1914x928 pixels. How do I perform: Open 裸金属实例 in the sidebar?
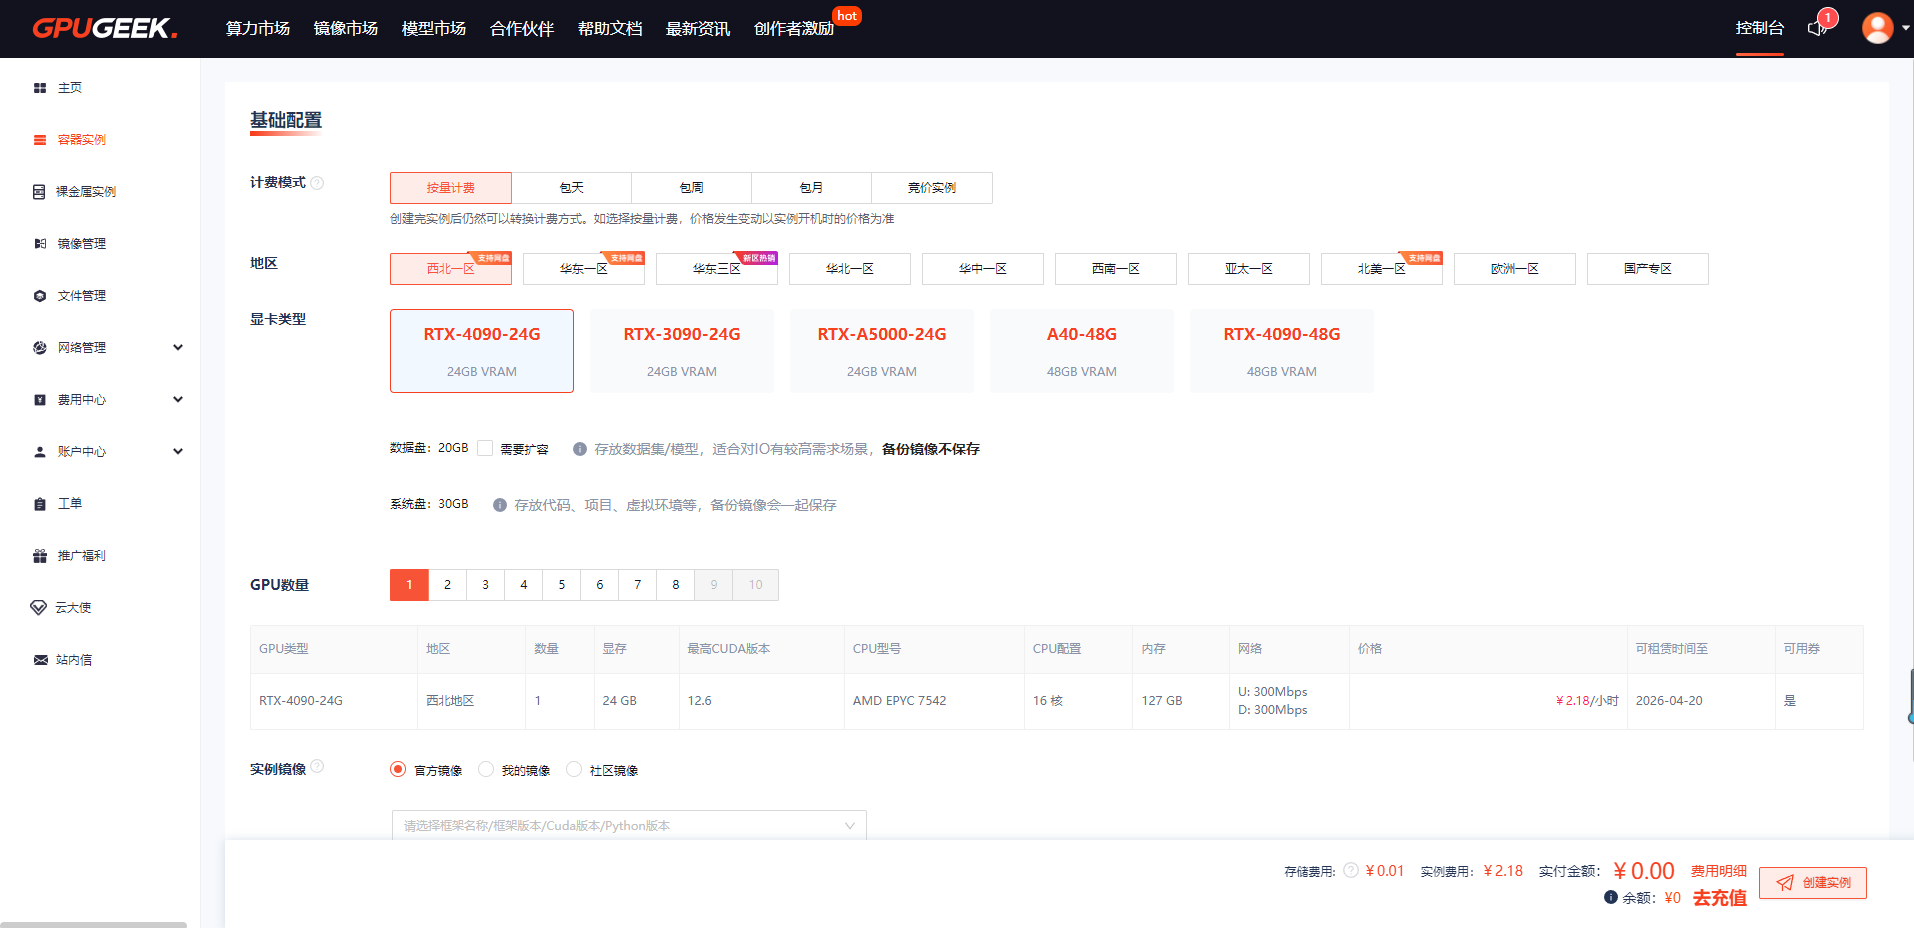[84, 191]
